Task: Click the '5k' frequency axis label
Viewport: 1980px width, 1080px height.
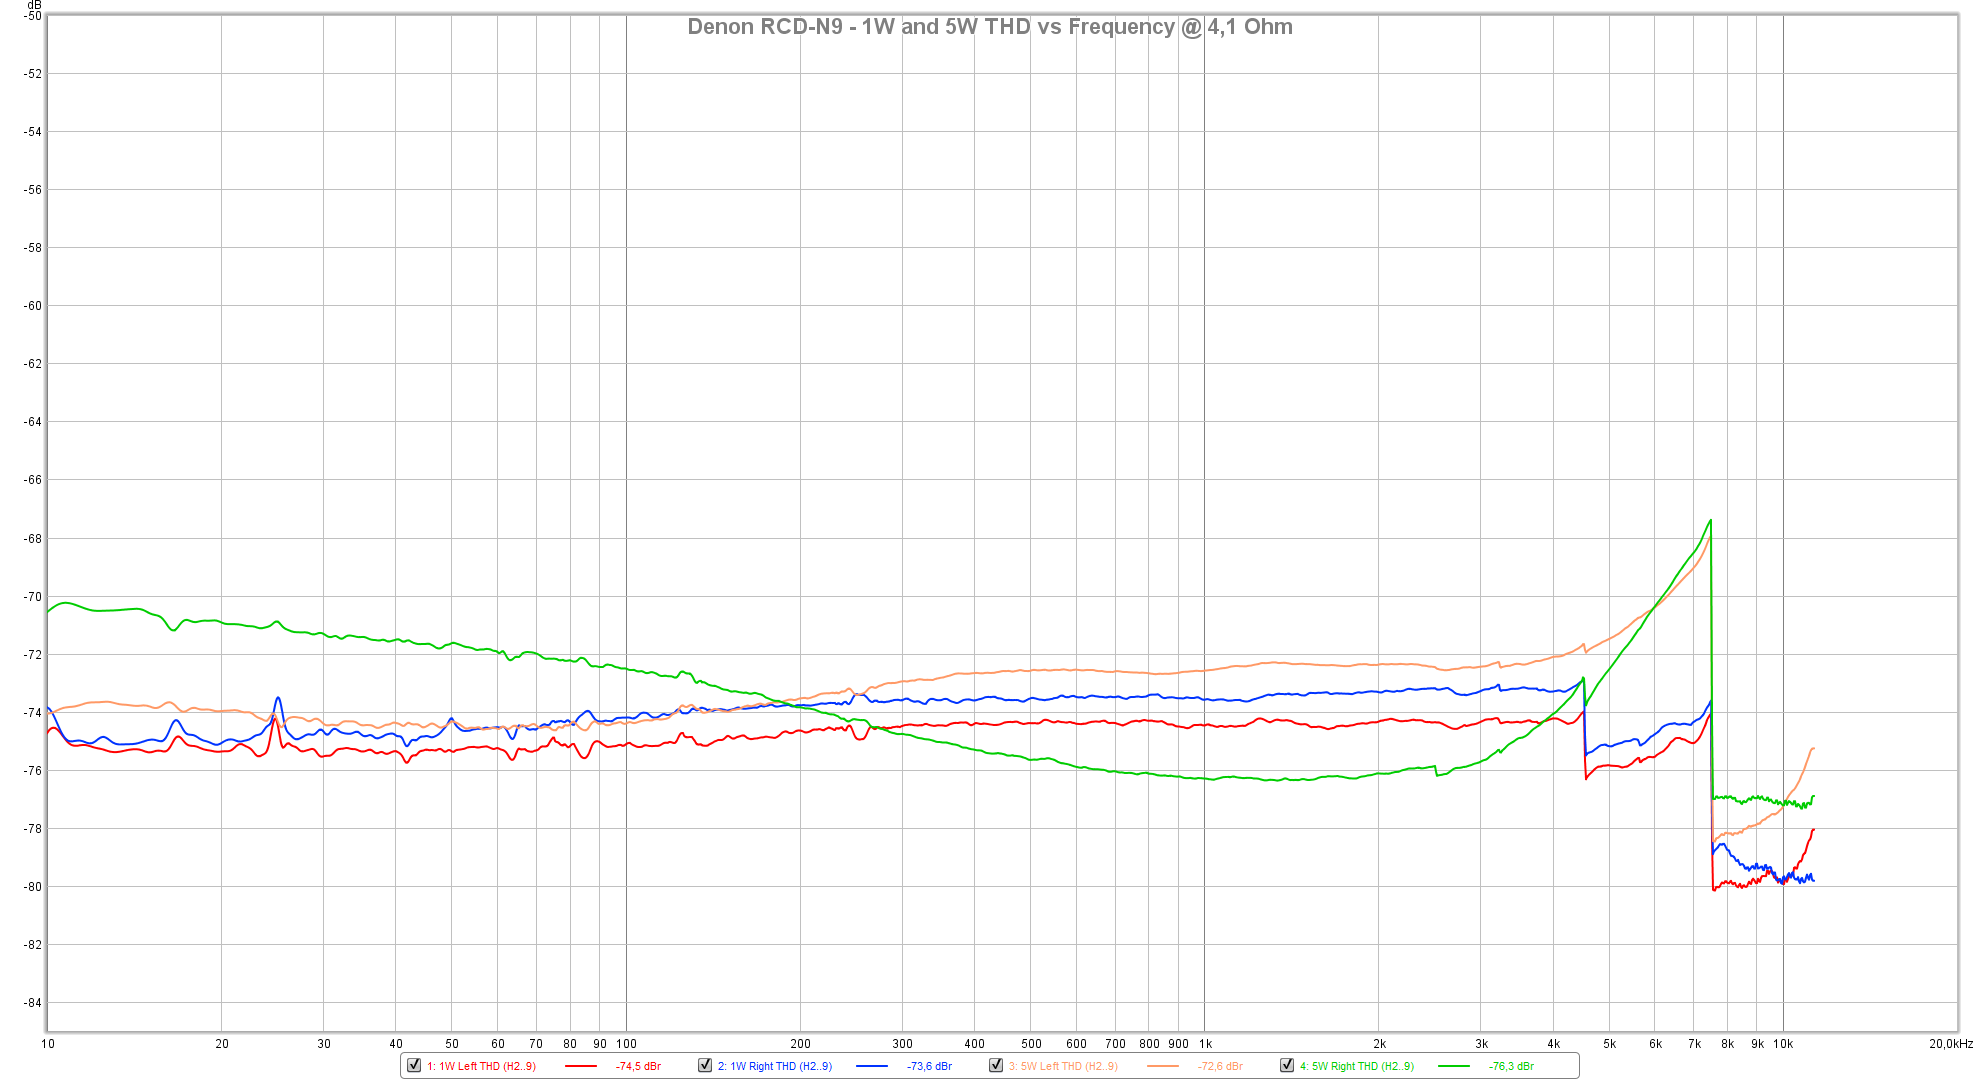Action: pos(1609,1044)
